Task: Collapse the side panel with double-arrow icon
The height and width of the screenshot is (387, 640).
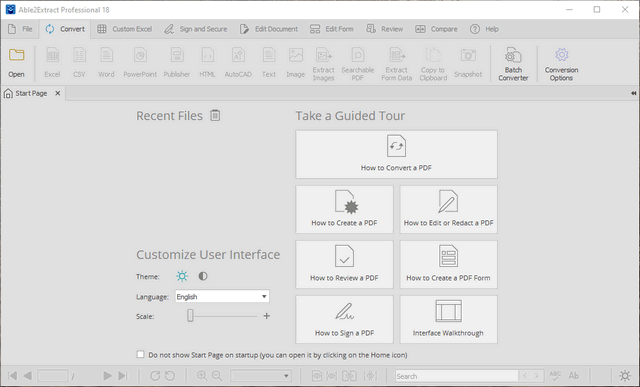Action: [x=633, y=93]
